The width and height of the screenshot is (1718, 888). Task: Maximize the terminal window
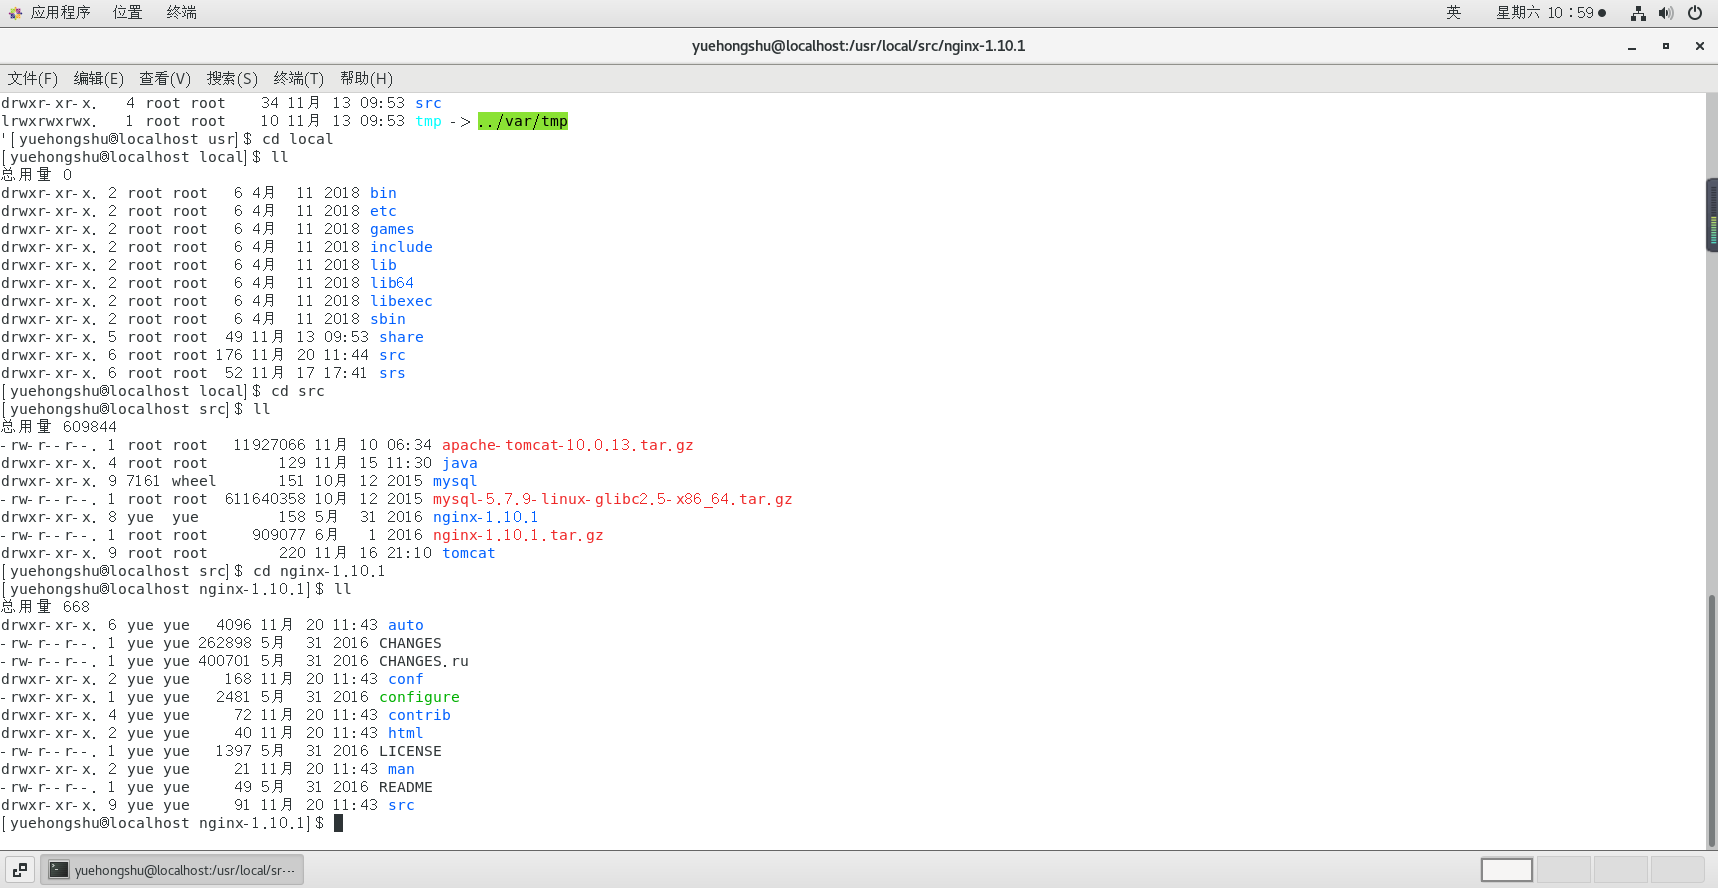[x=1666, y=46]
